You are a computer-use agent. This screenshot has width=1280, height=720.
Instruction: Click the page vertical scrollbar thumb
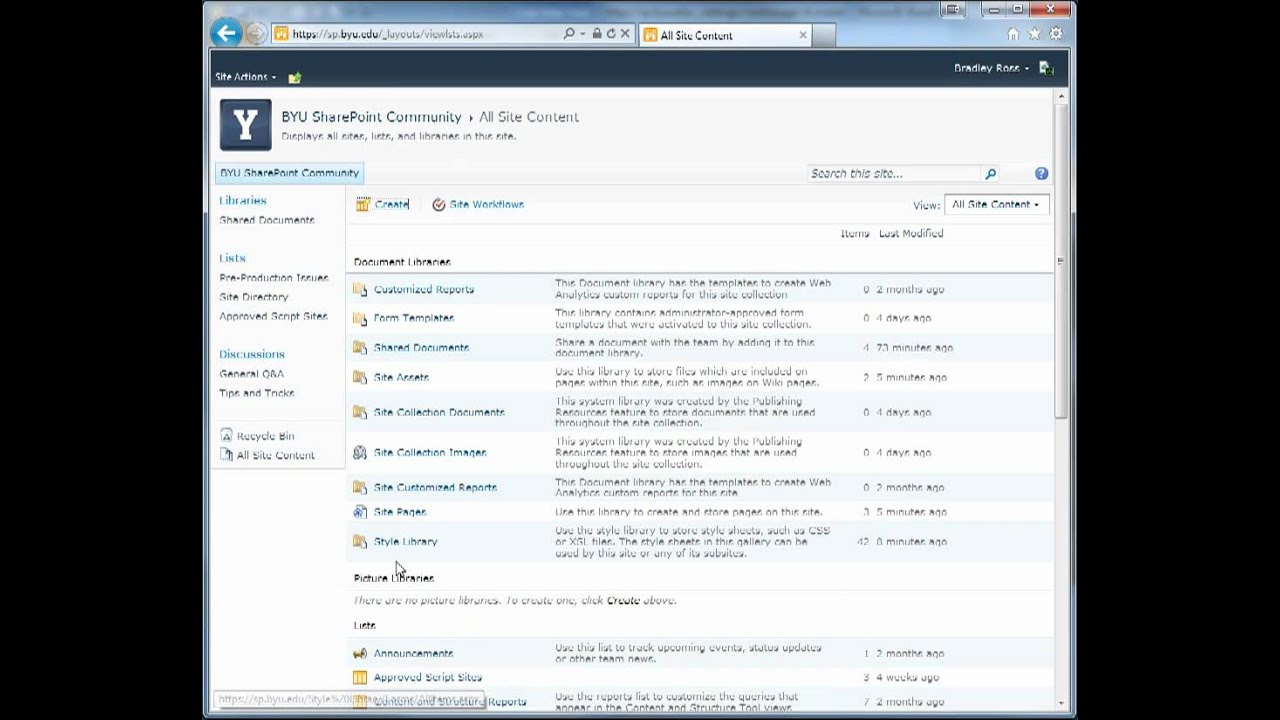1060,260
